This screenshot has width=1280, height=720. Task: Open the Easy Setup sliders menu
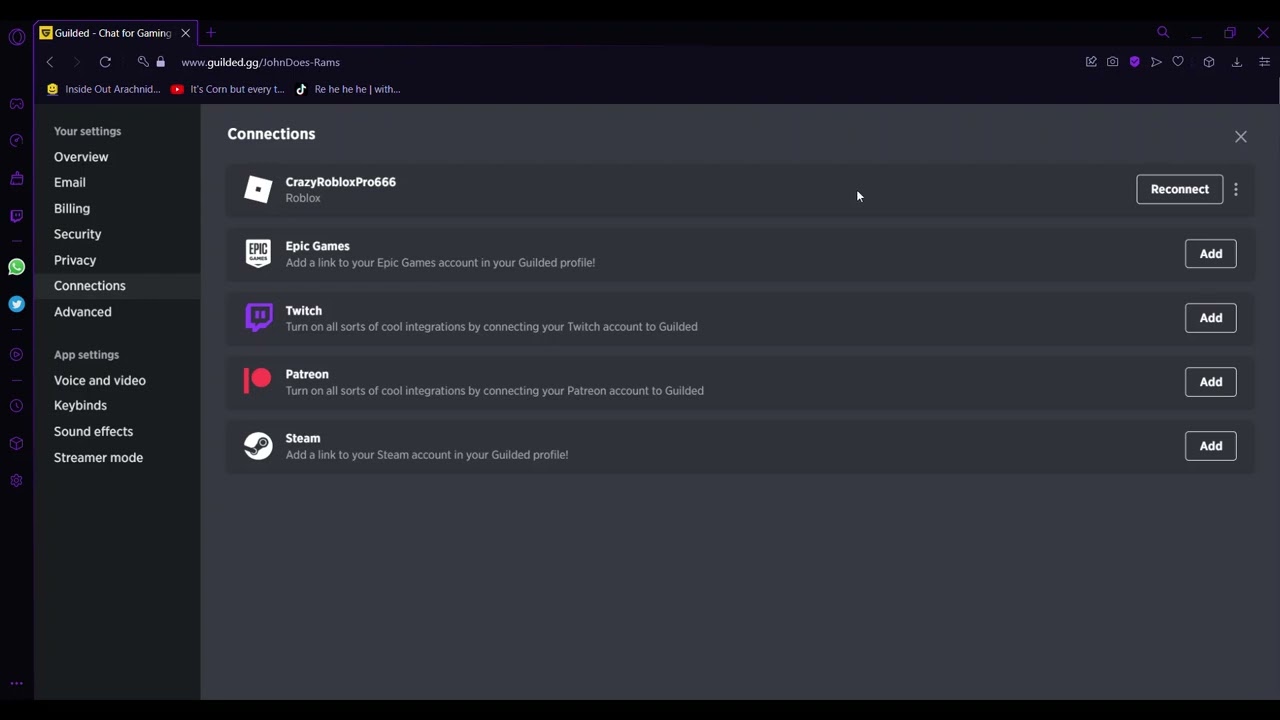pos(1264,62)
